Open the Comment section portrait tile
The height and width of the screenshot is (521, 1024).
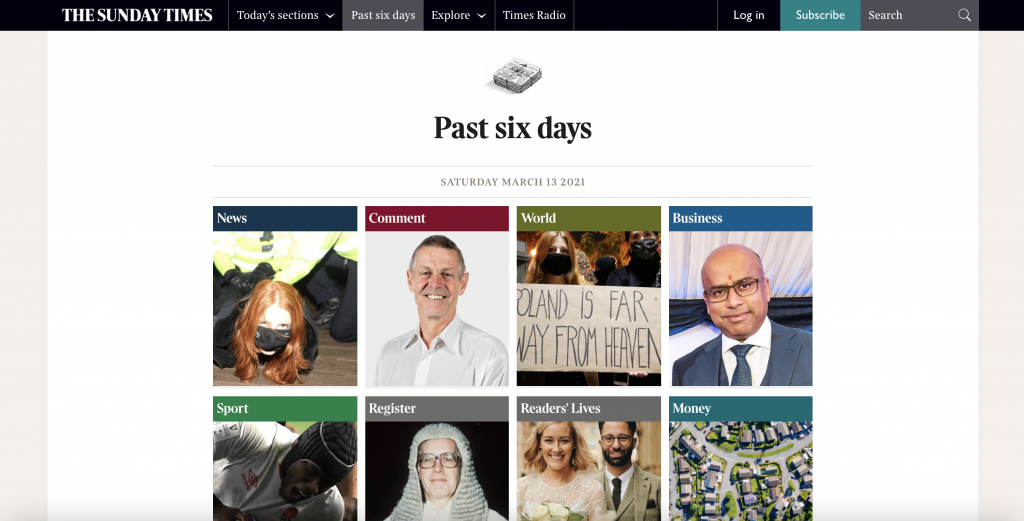click(x=437, y=308)
